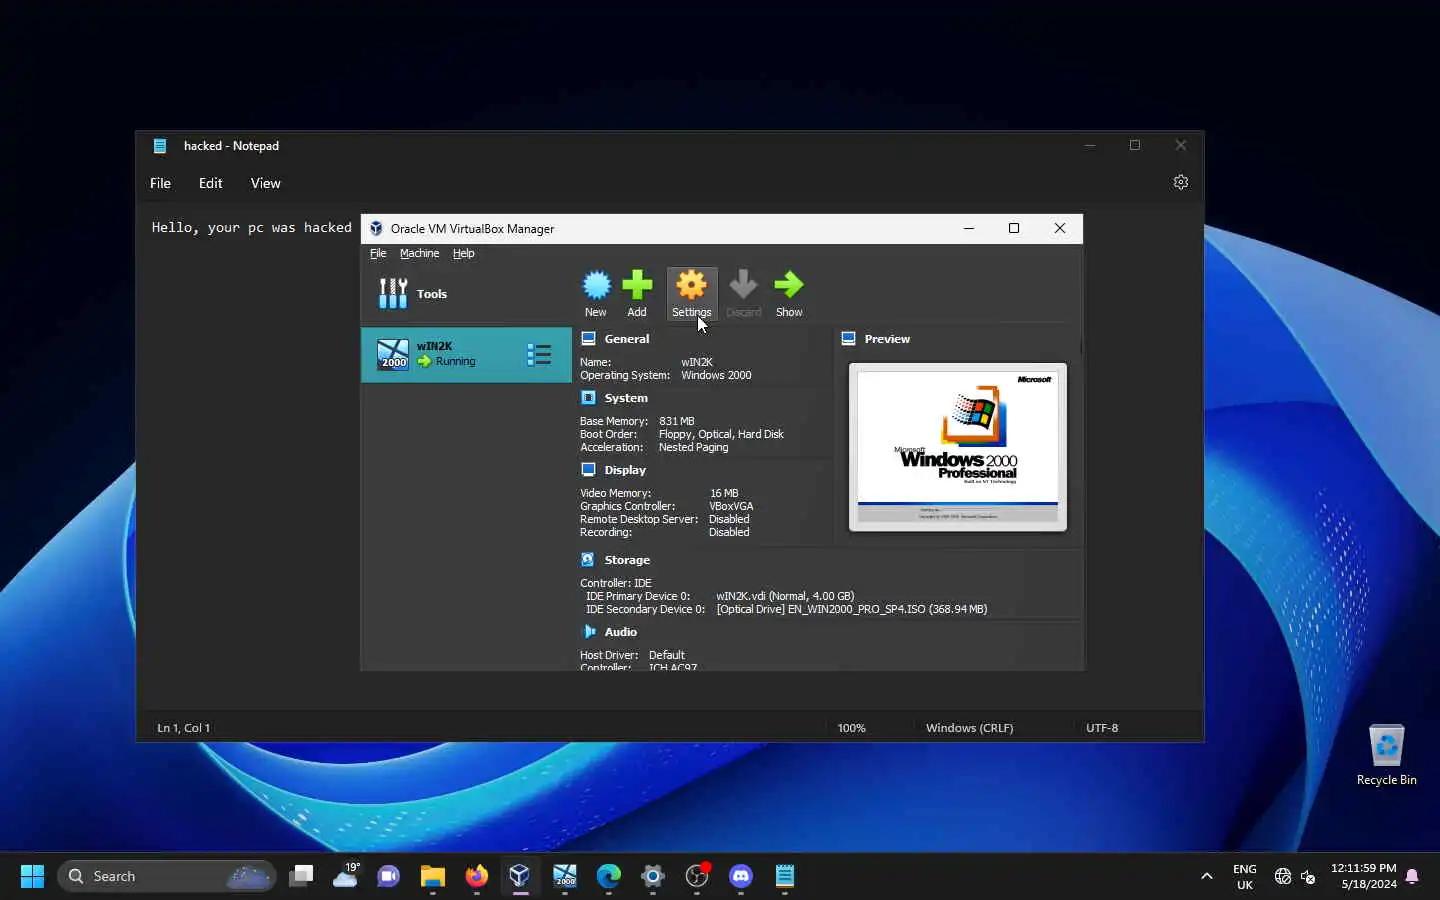Click the Nested Paging acceleration value
The image size is (1440, 900).
694,447
